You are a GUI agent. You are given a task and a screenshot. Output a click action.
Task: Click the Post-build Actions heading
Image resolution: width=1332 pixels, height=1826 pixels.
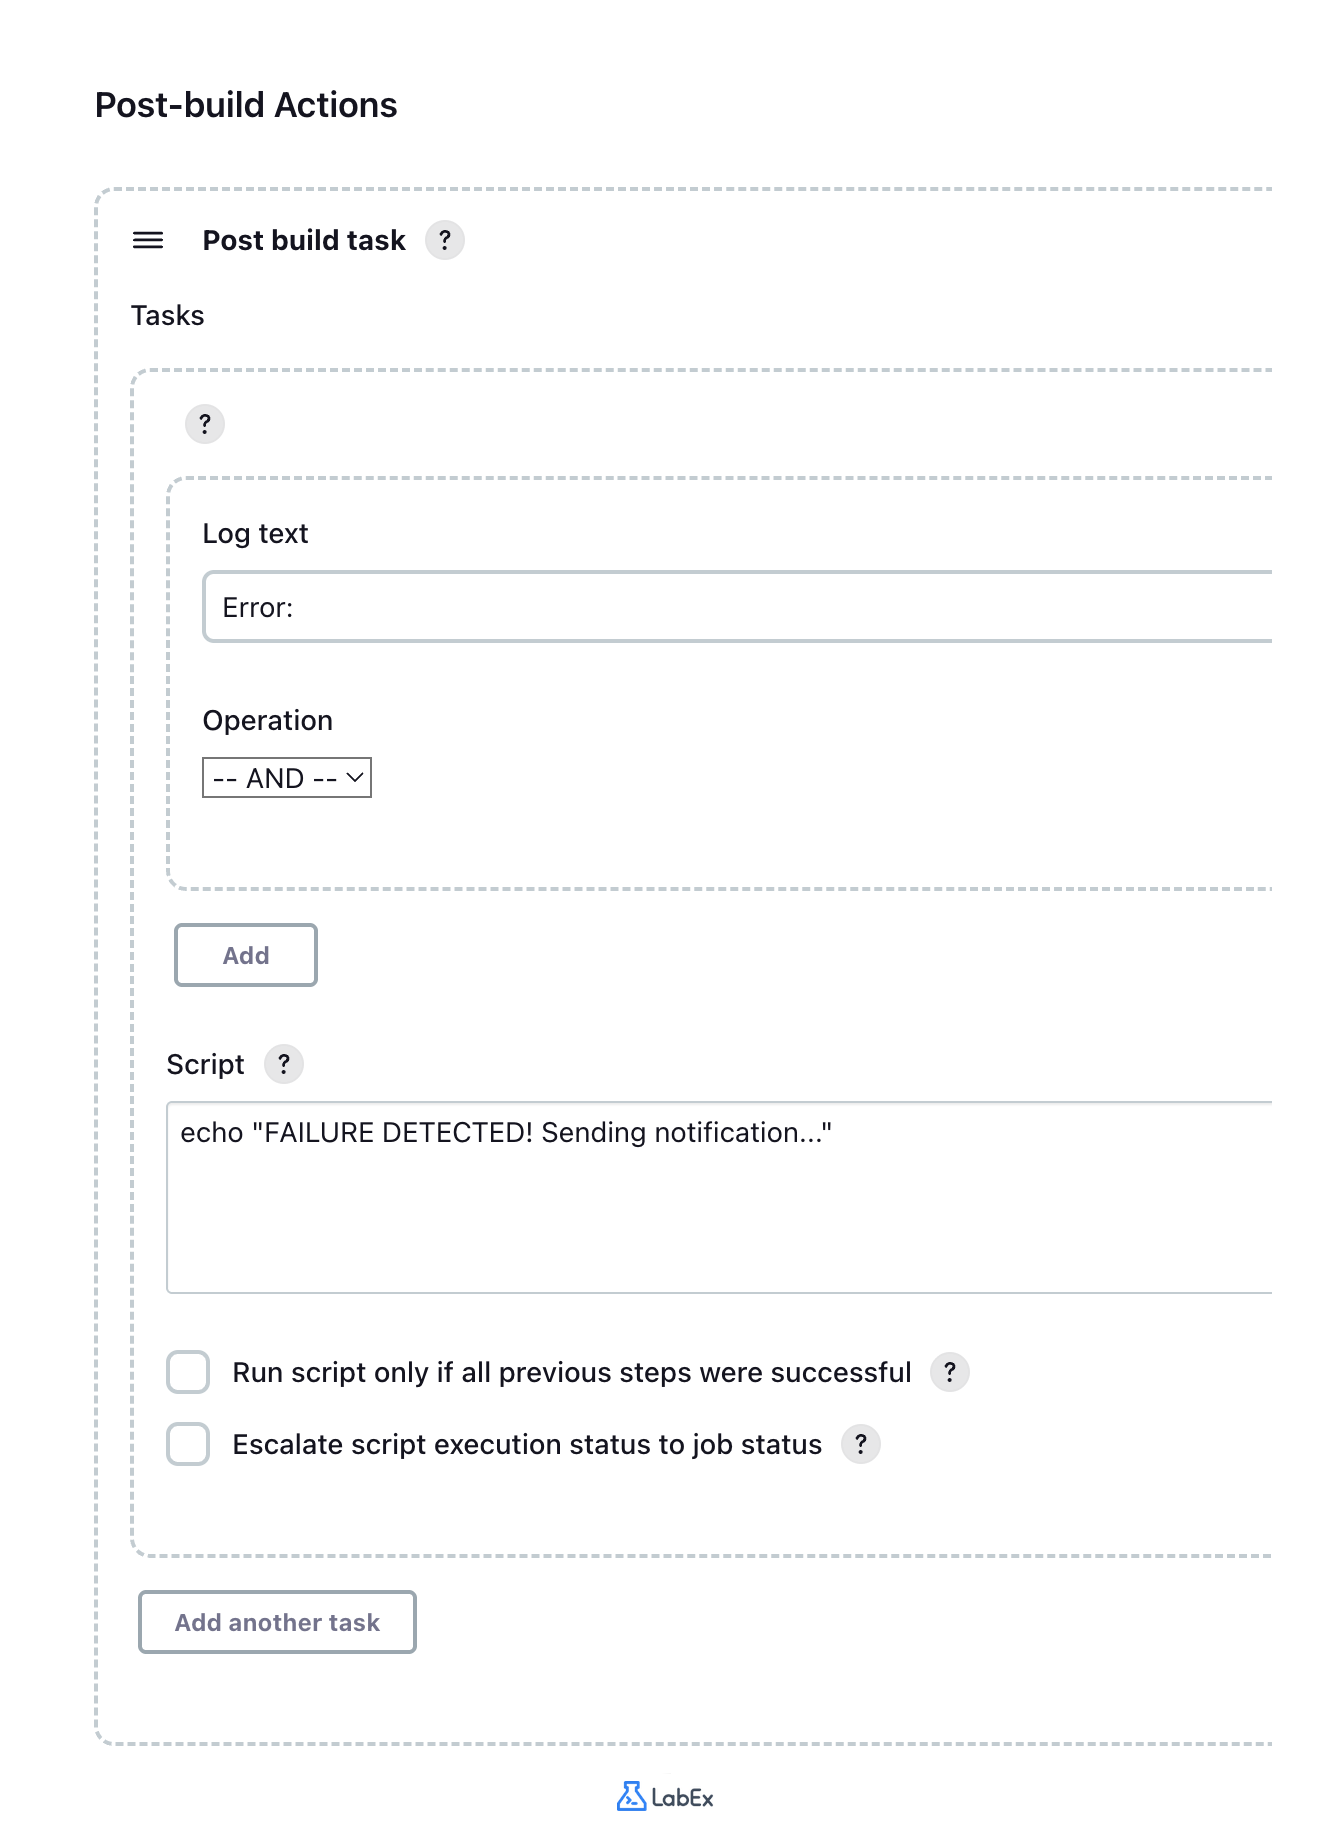[x=245, y=104]
